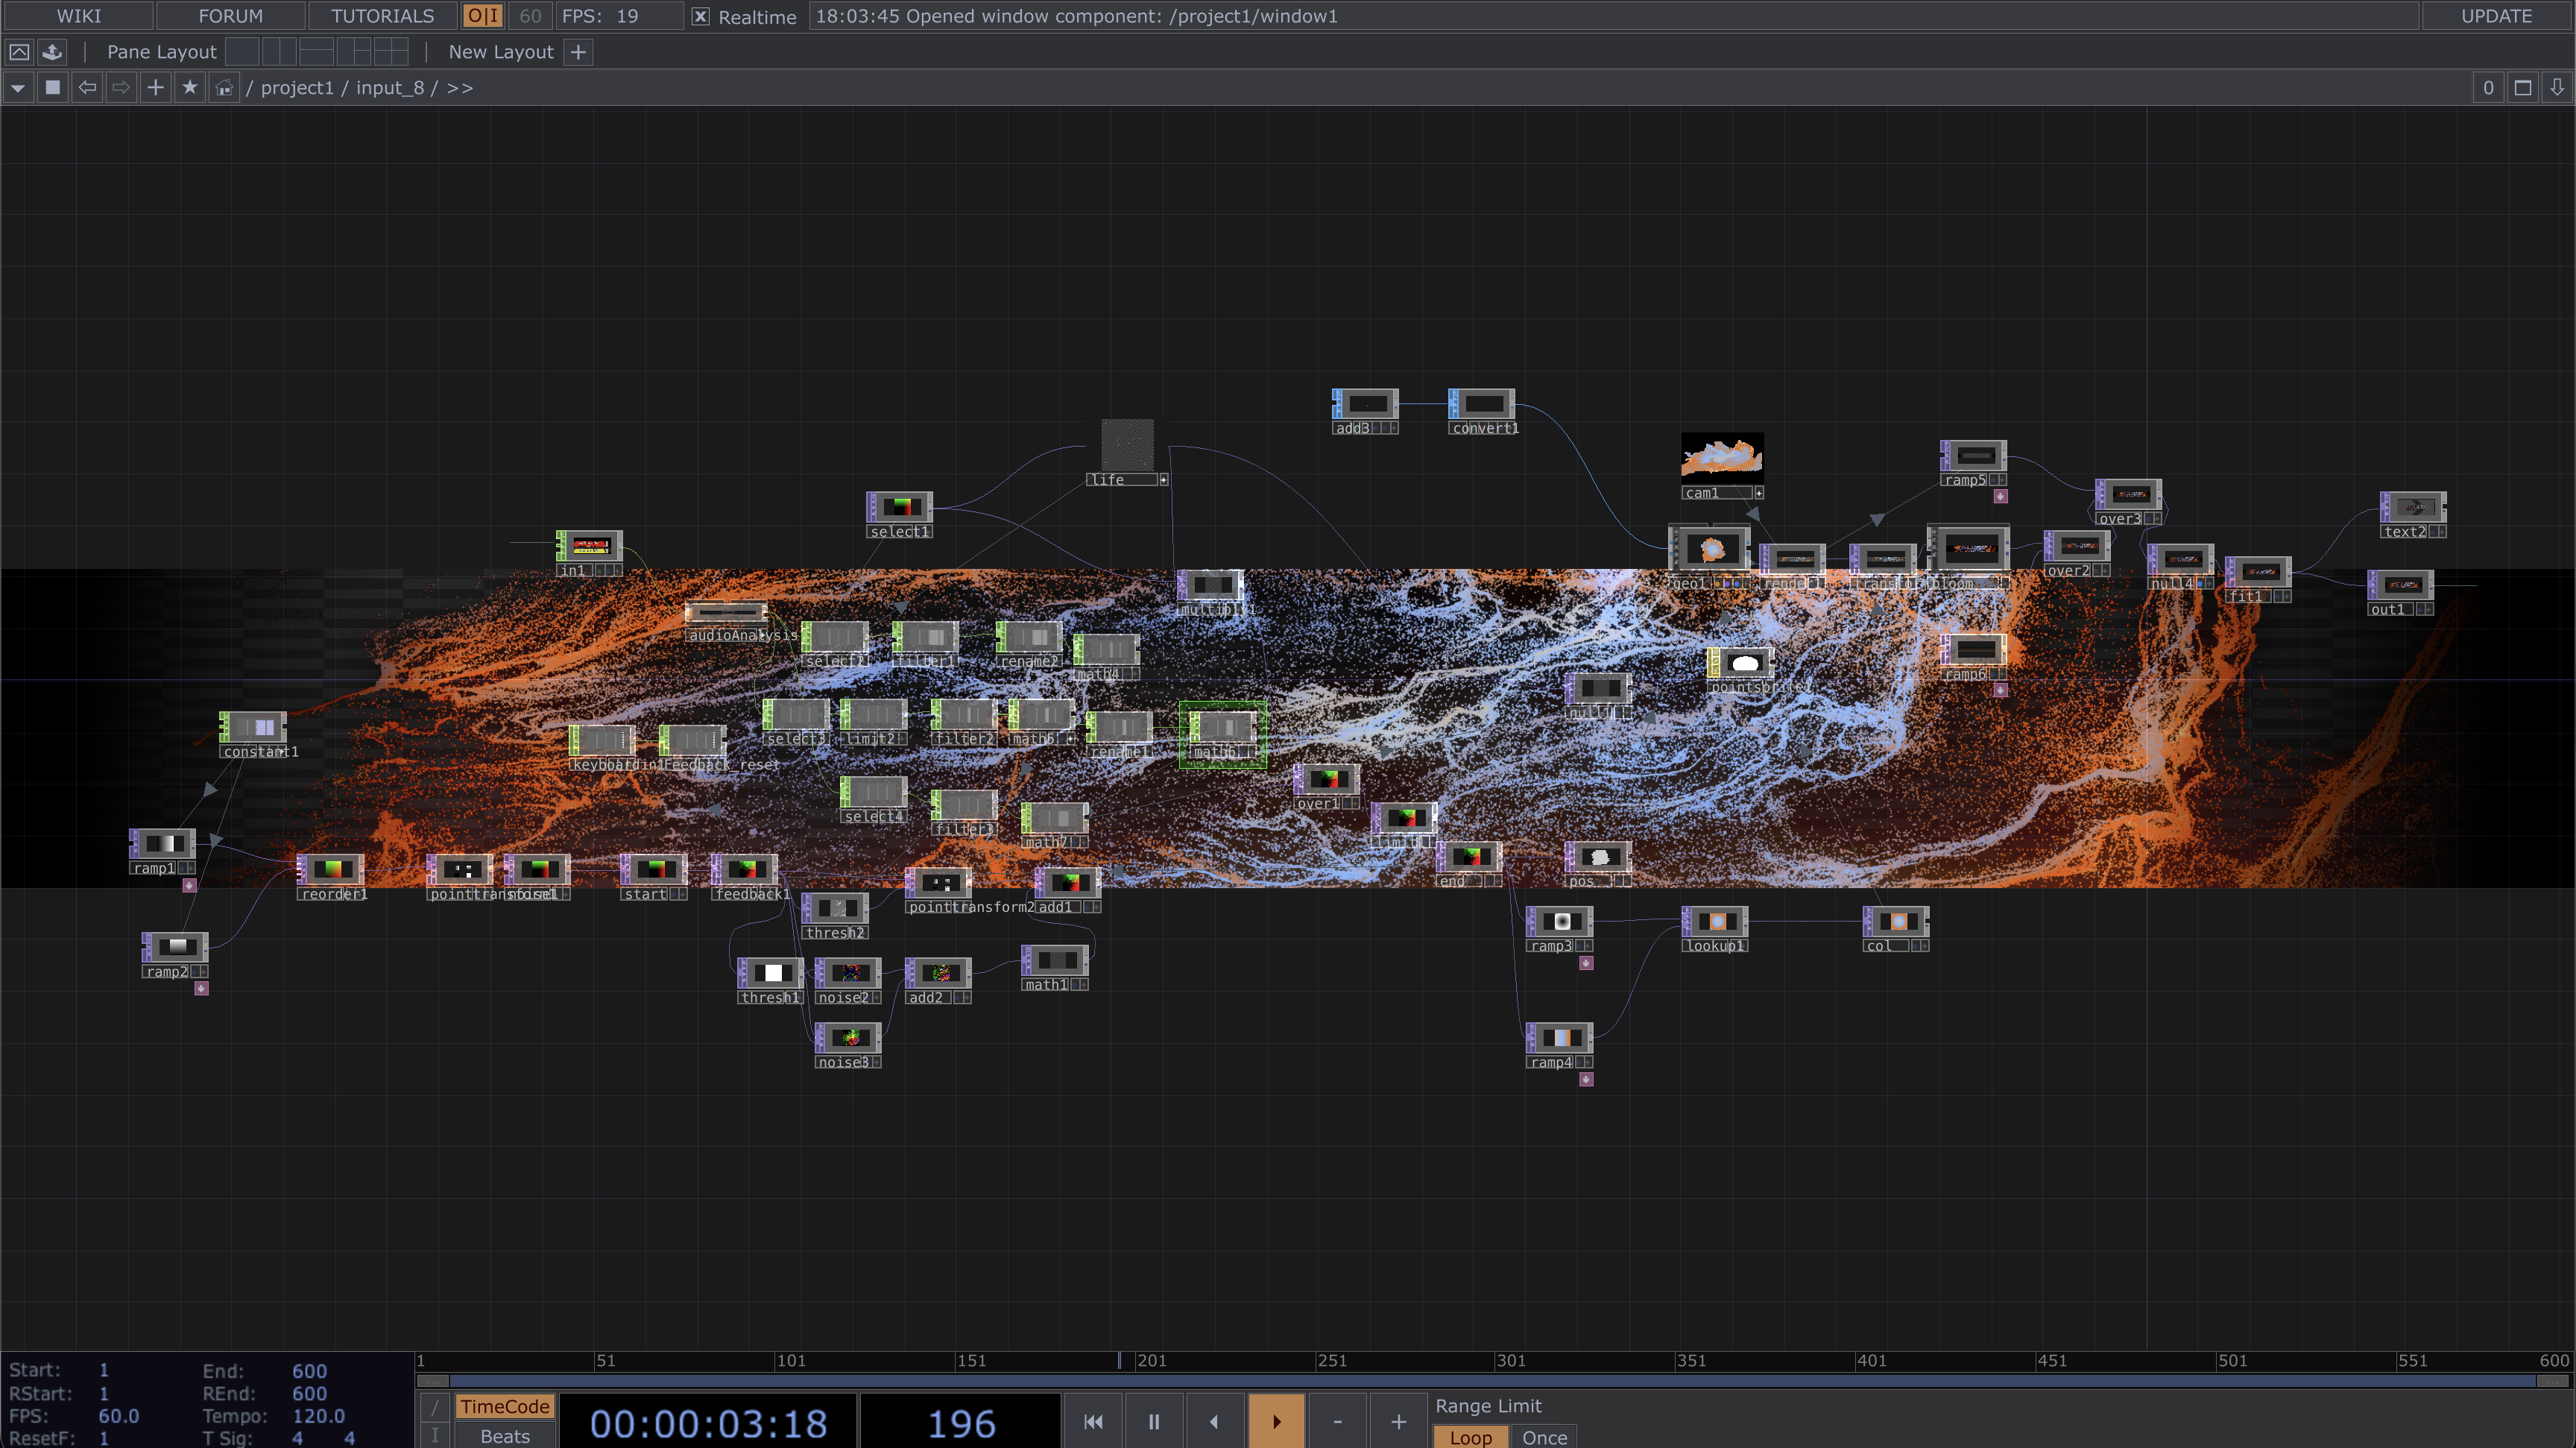Image resolution: width=2576 pixels, height=1448 pixels.
Task: Click the home network icon in path bar
Action: tap(224, 88)
